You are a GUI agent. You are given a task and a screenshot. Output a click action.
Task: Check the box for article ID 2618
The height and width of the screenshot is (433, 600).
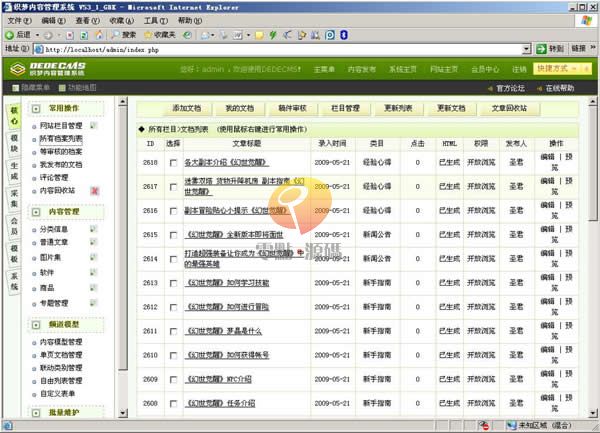(x=173, y=163)
